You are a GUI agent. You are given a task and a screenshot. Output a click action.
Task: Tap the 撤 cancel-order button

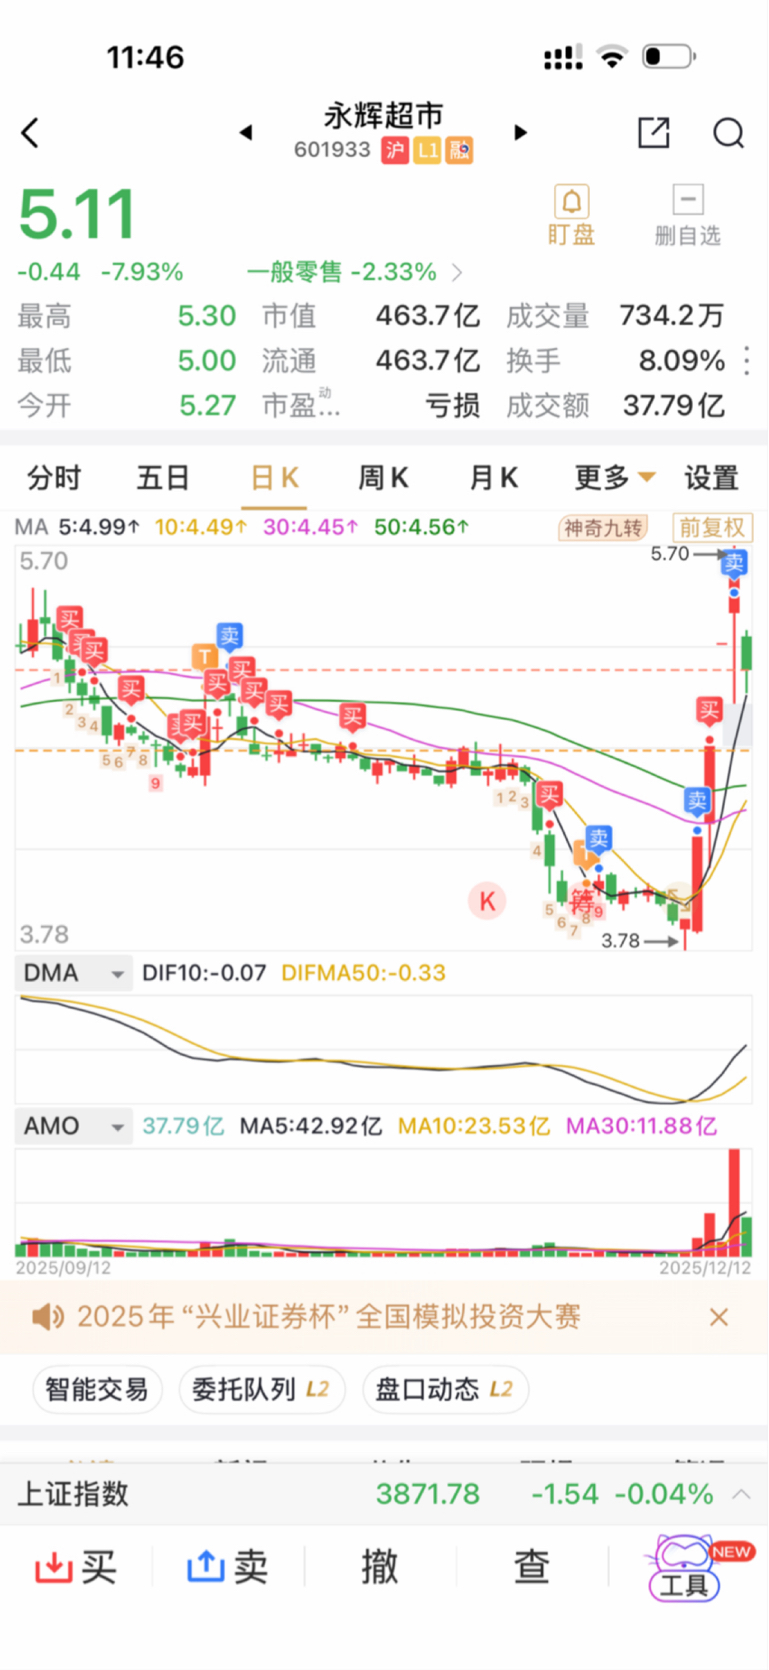[x=380, y=1566]
